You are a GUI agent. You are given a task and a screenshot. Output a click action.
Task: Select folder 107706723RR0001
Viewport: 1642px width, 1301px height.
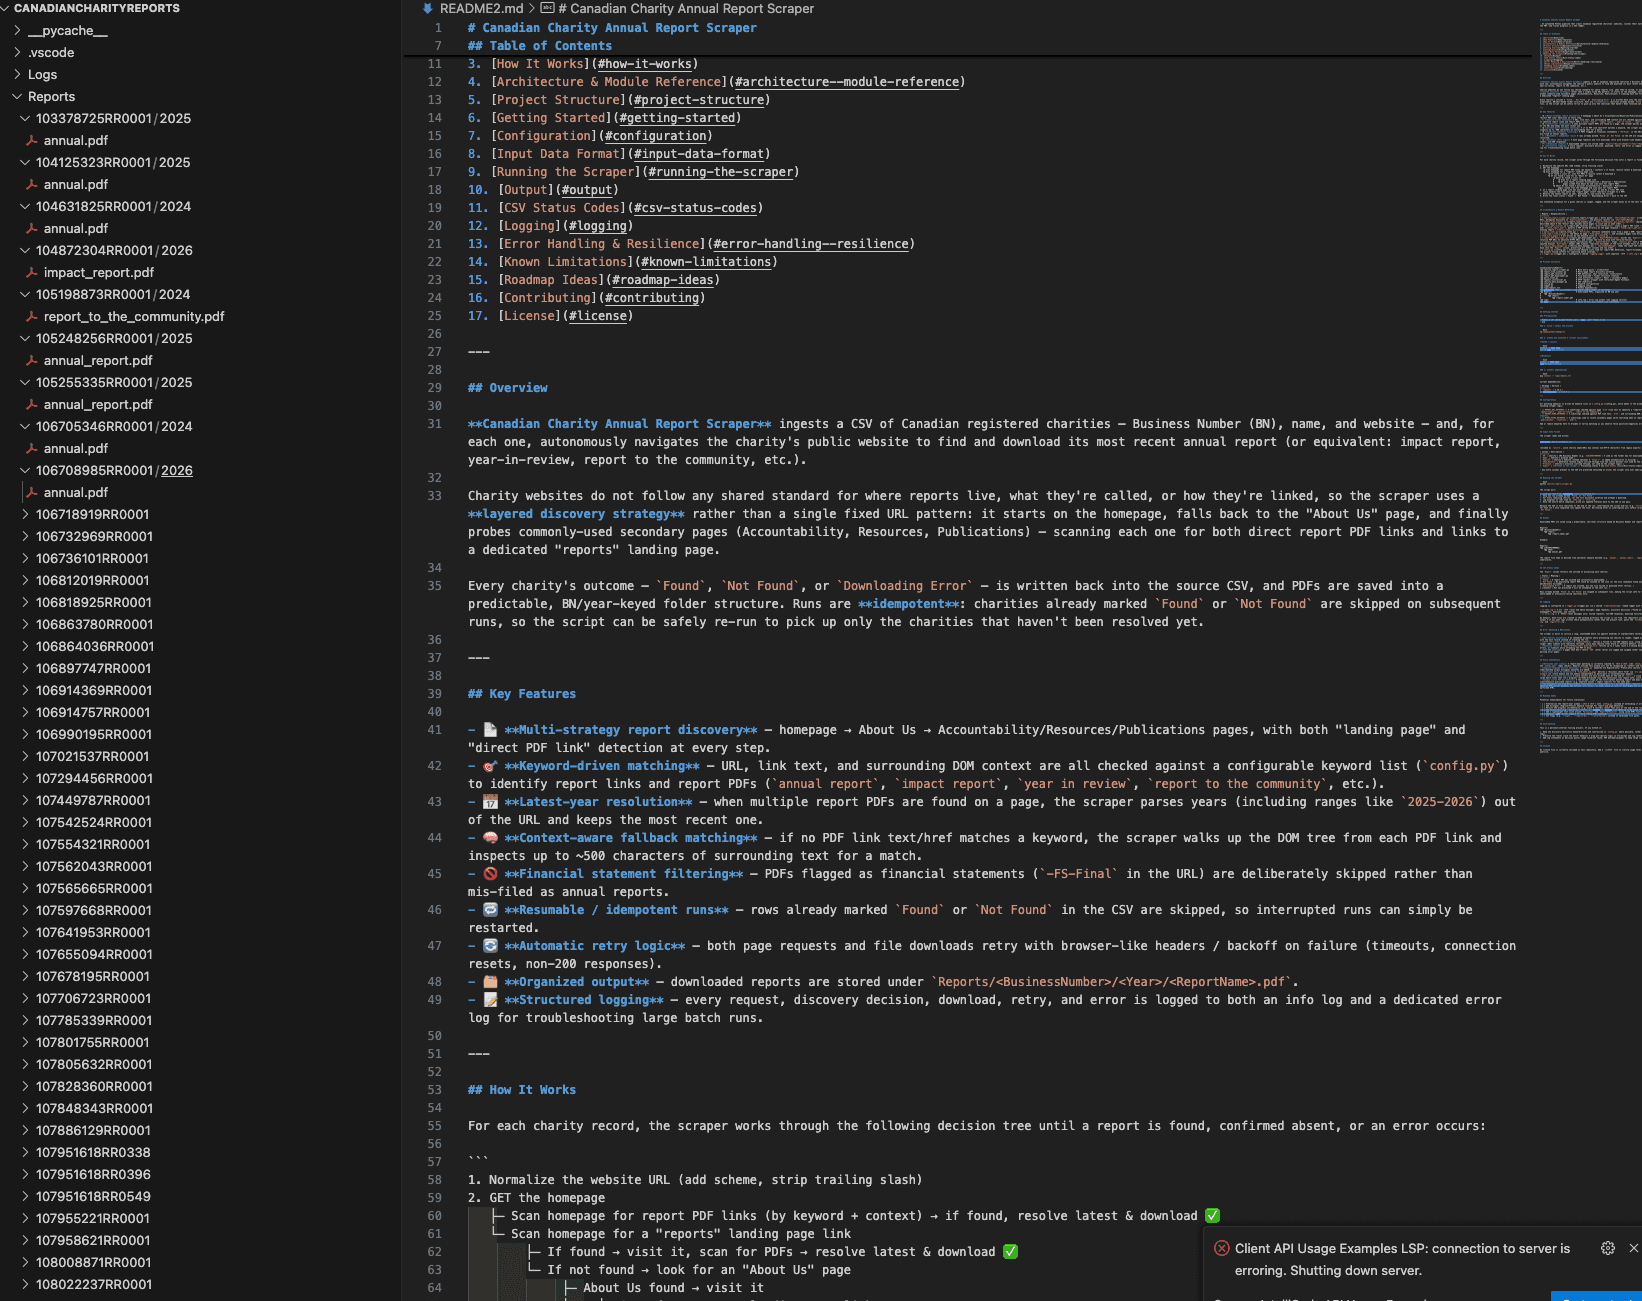[x=94, y=999]
